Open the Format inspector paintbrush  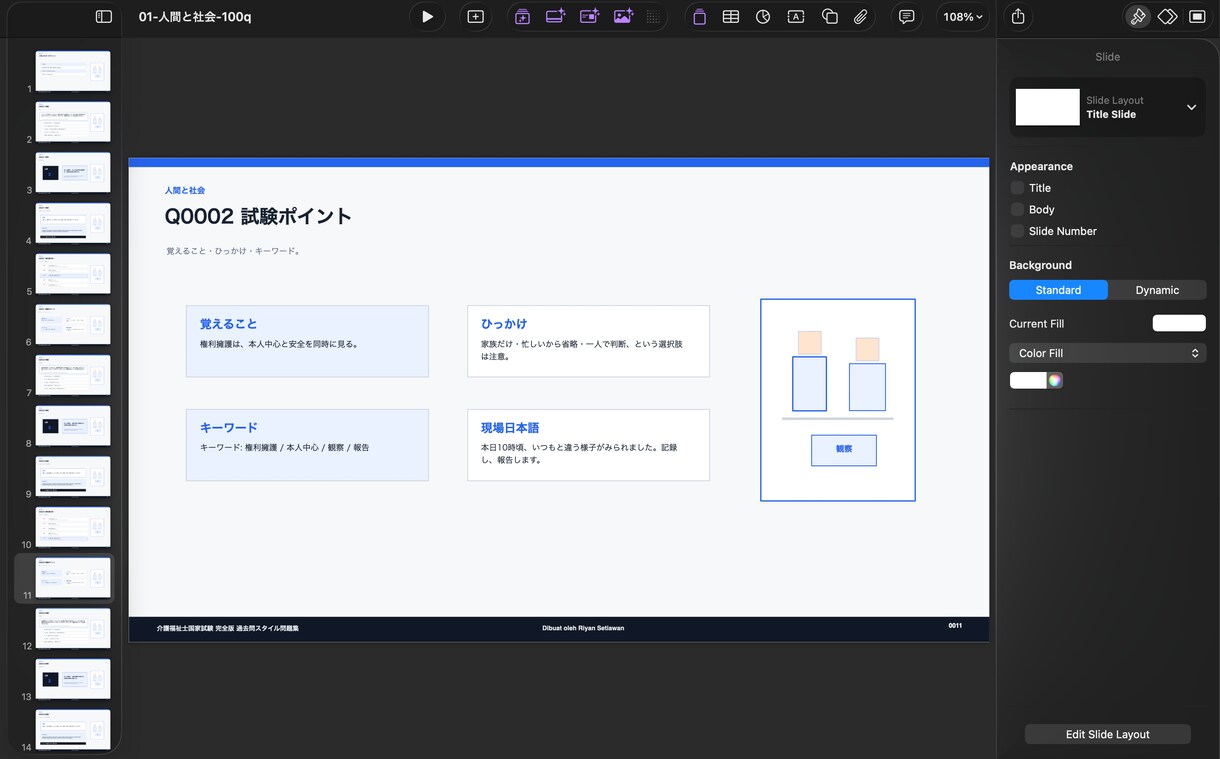pos(1137,17)
